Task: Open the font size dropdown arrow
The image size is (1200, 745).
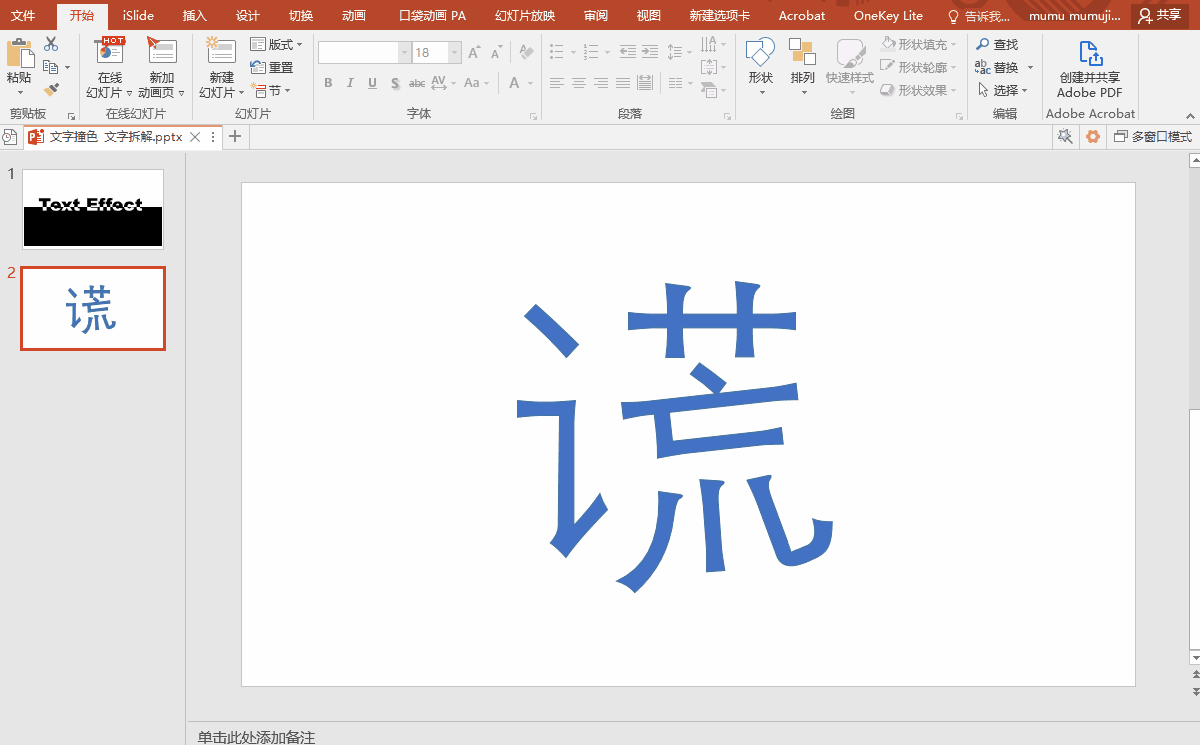Action: tap(455, 52)
